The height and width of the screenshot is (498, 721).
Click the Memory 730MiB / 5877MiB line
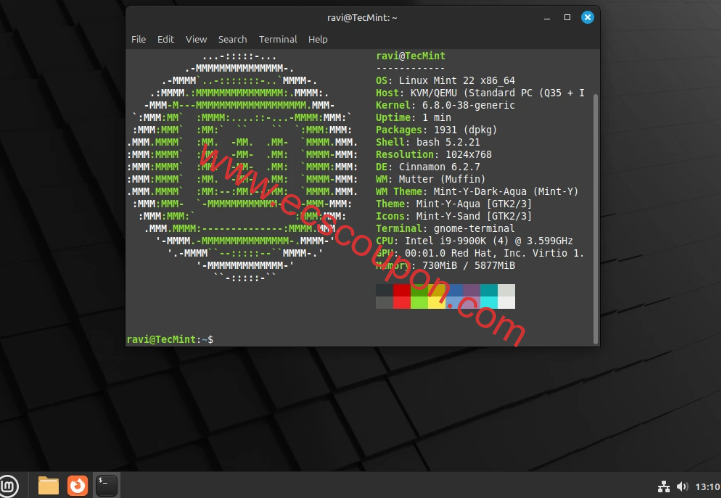445,266
